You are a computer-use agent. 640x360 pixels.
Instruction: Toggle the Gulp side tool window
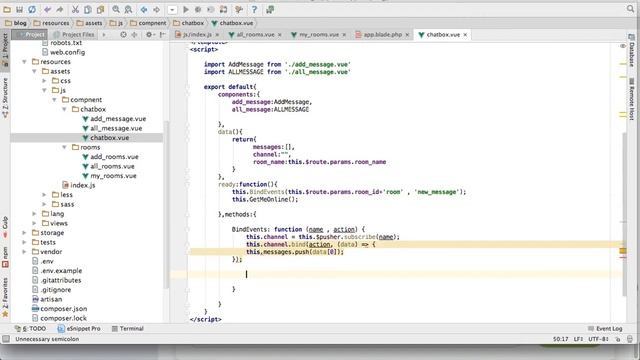tap(5, 227)
